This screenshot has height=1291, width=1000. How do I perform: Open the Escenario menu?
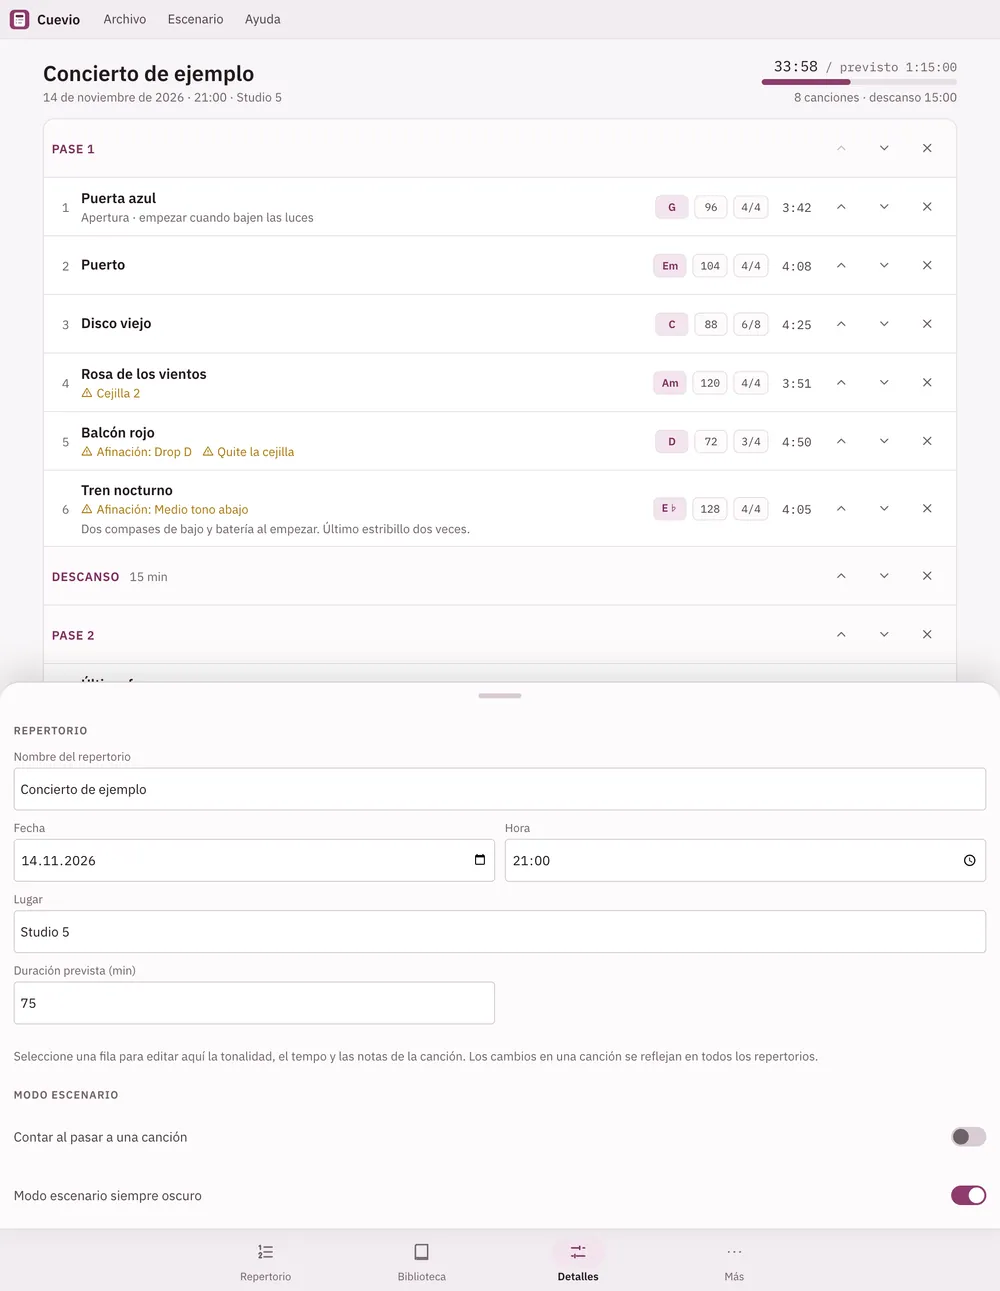pos(196,19)
